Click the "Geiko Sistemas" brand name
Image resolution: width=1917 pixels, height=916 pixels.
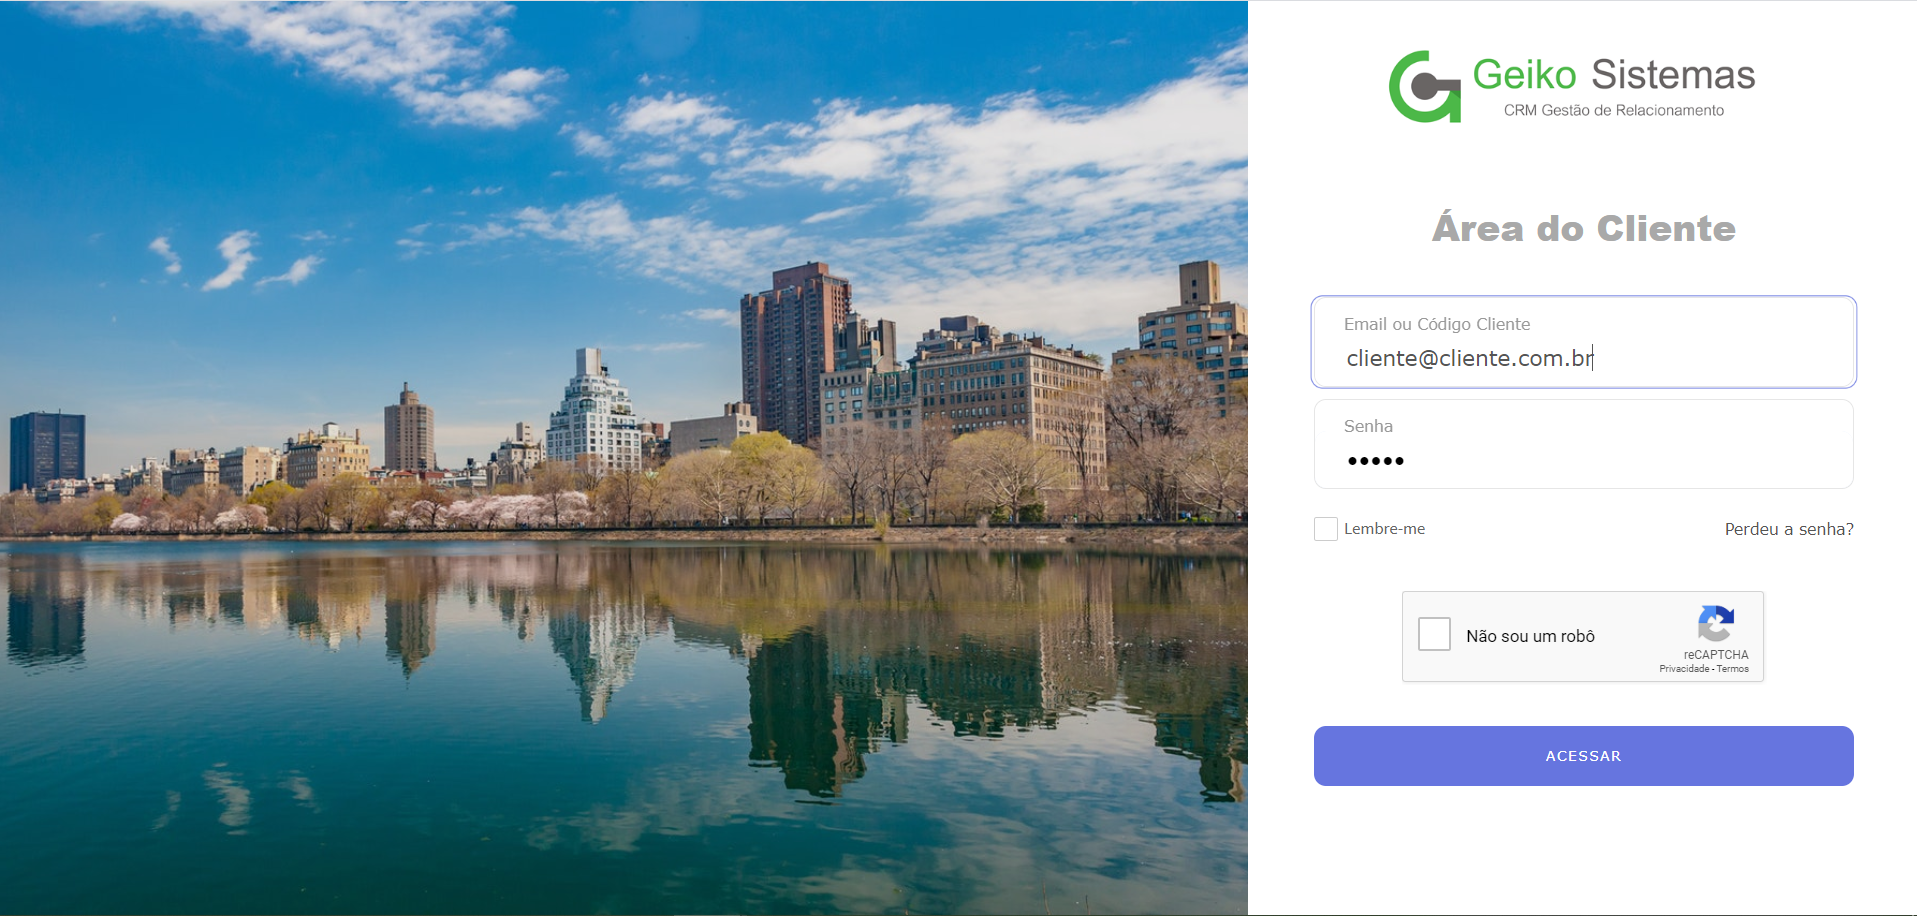coord(1613,75)
